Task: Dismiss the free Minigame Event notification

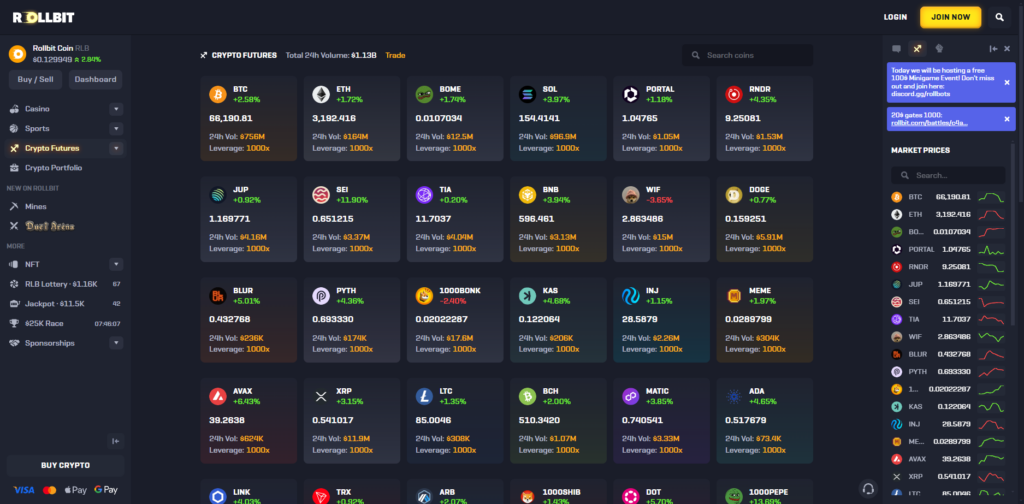Action: [1007, 82]
